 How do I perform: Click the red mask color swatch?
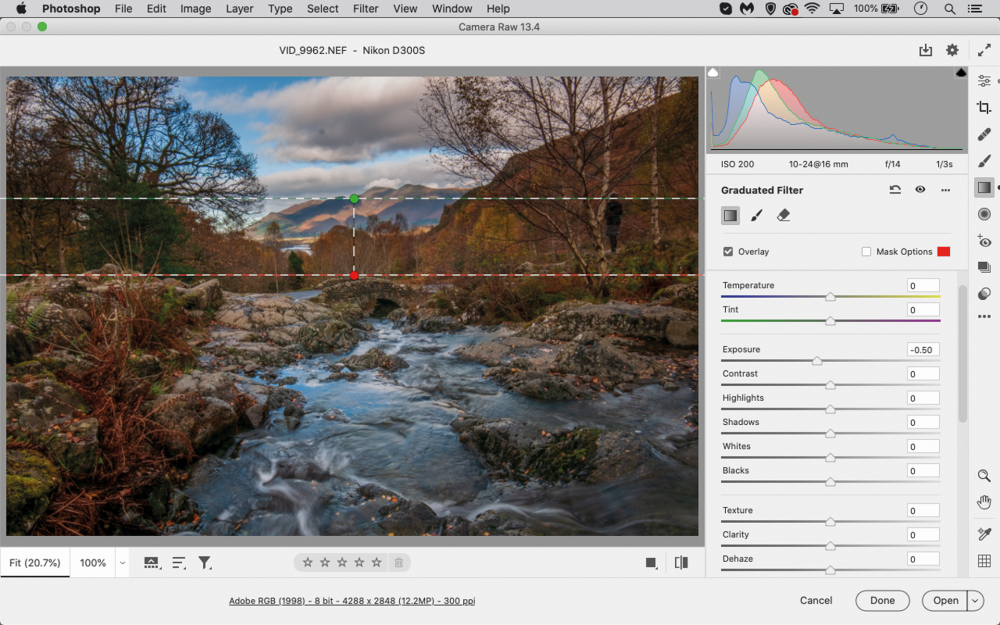[944, 251]
